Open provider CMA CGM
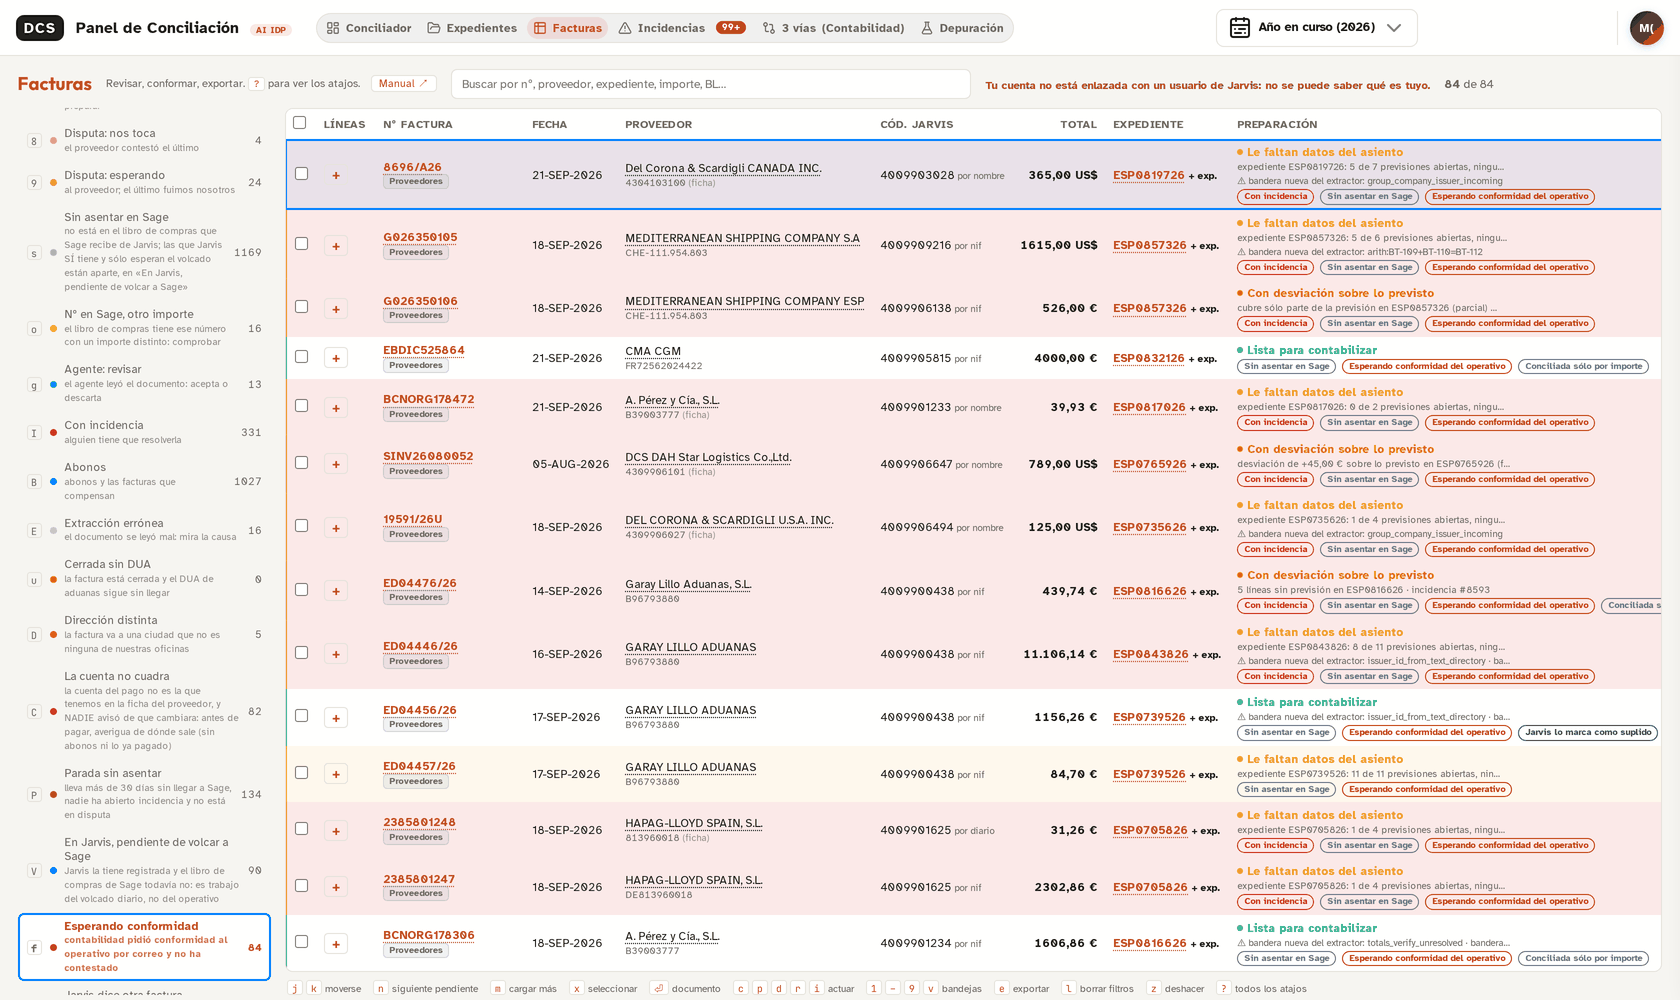This screenshot has width=1680, height=1000. (653, 351)
